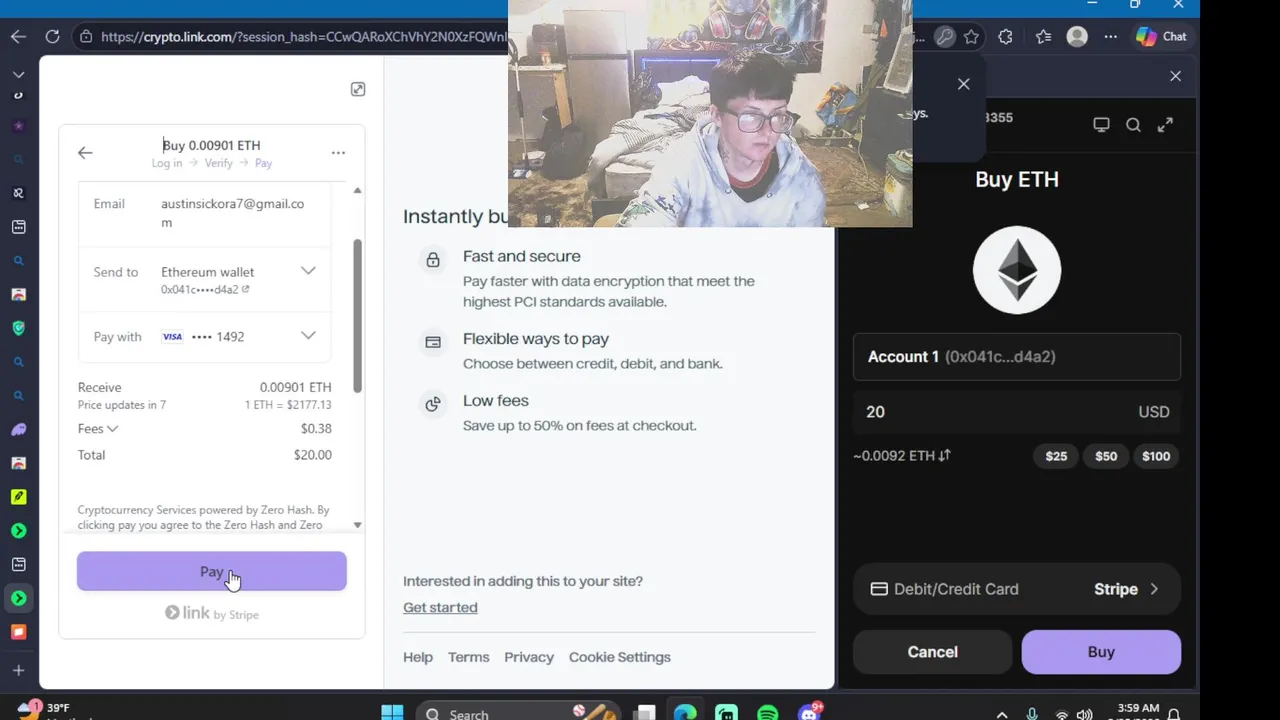Image resolution: width=1280 pixels, height=720 pixels.
Task: Open the Get started link
Action: [440, 607]
